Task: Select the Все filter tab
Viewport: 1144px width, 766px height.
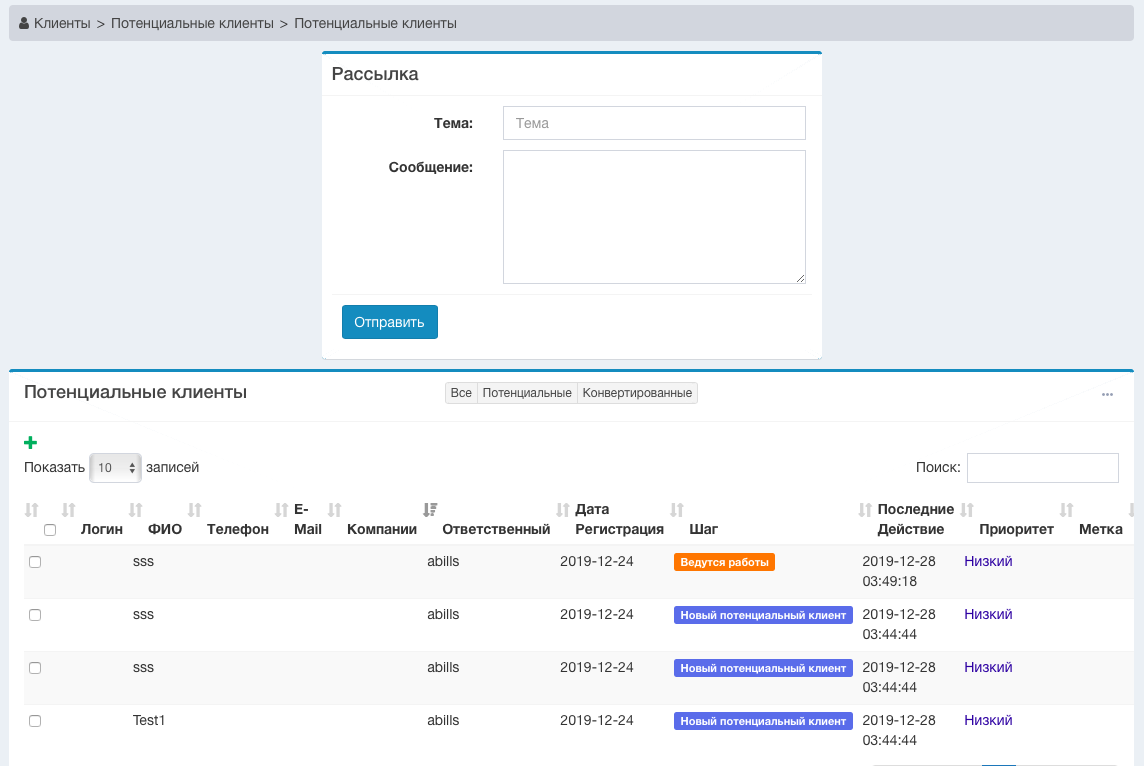Action: (x=461, y=393)
